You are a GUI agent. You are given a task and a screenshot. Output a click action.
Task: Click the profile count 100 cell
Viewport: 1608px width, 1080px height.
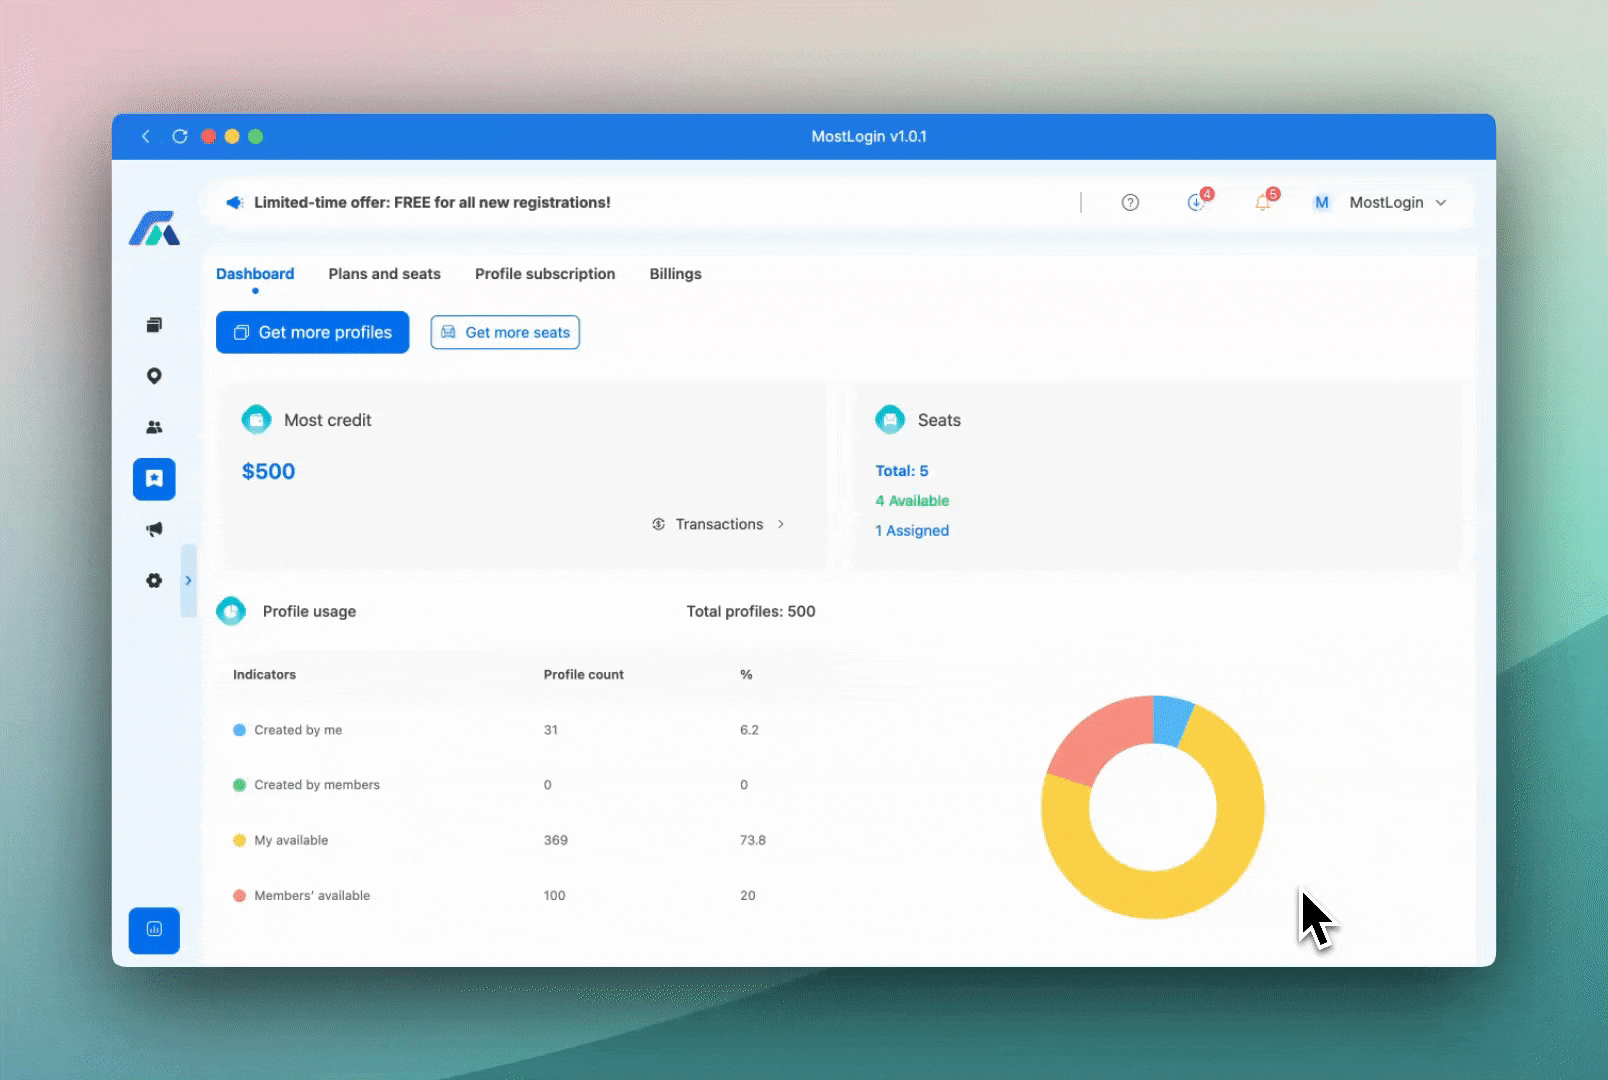click(555, 895)
